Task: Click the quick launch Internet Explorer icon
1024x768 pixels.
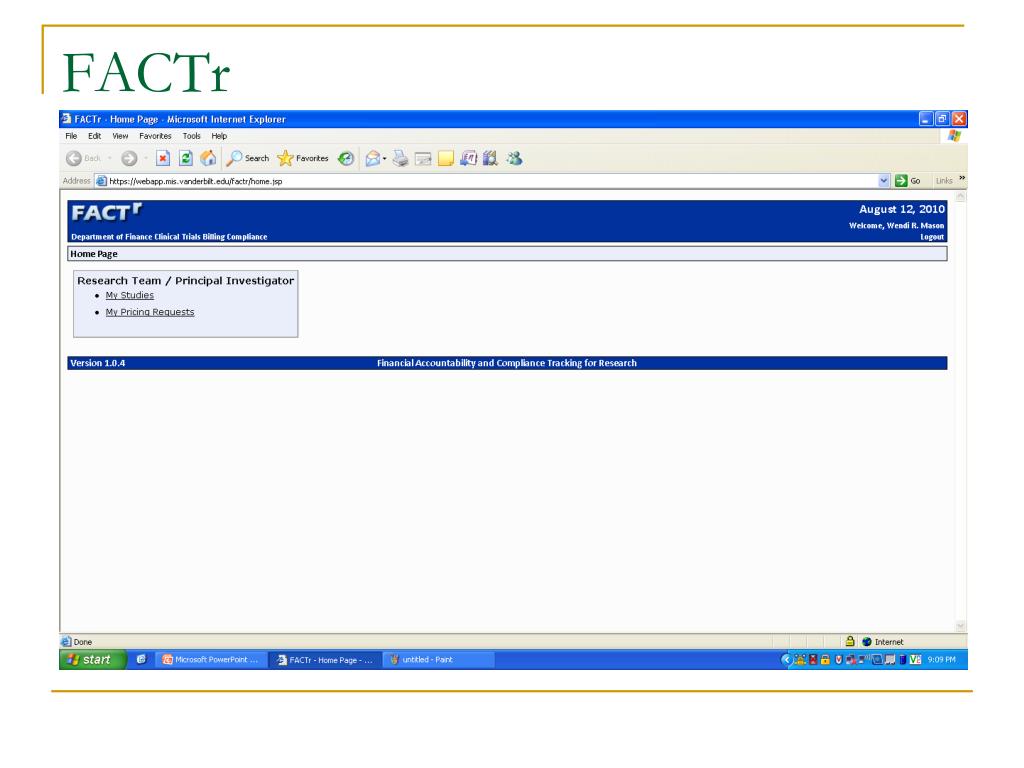Action: coord(141,660)
